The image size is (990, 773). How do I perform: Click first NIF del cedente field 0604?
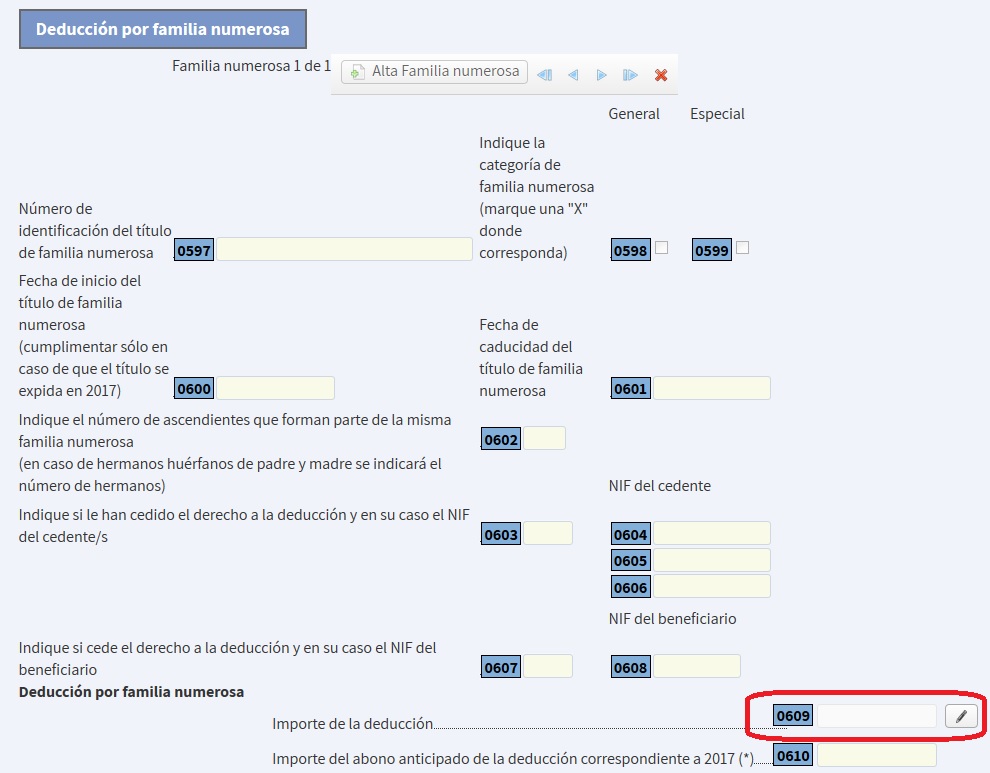(711, 533)
